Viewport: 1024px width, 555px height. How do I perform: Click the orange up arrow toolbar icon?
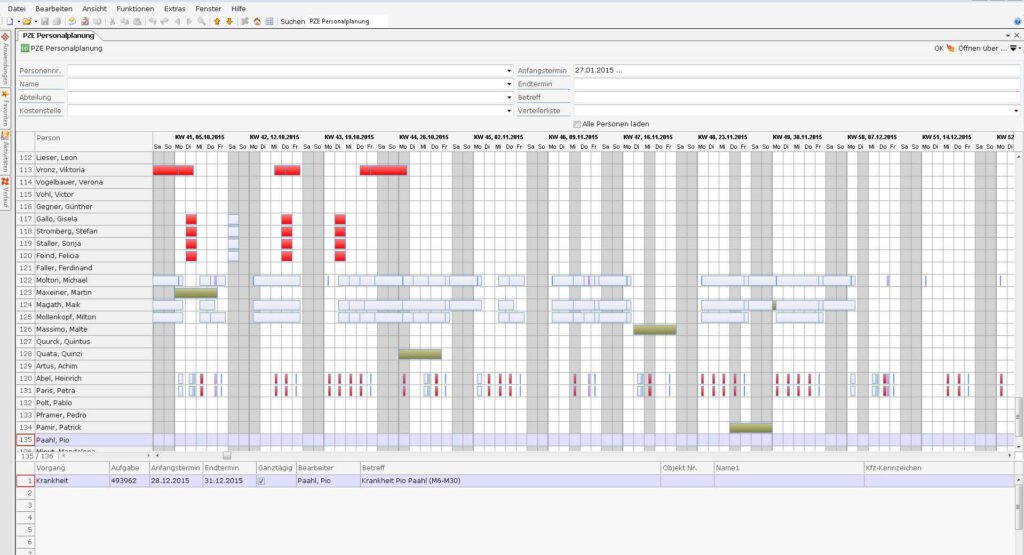[x=217, y=21]
